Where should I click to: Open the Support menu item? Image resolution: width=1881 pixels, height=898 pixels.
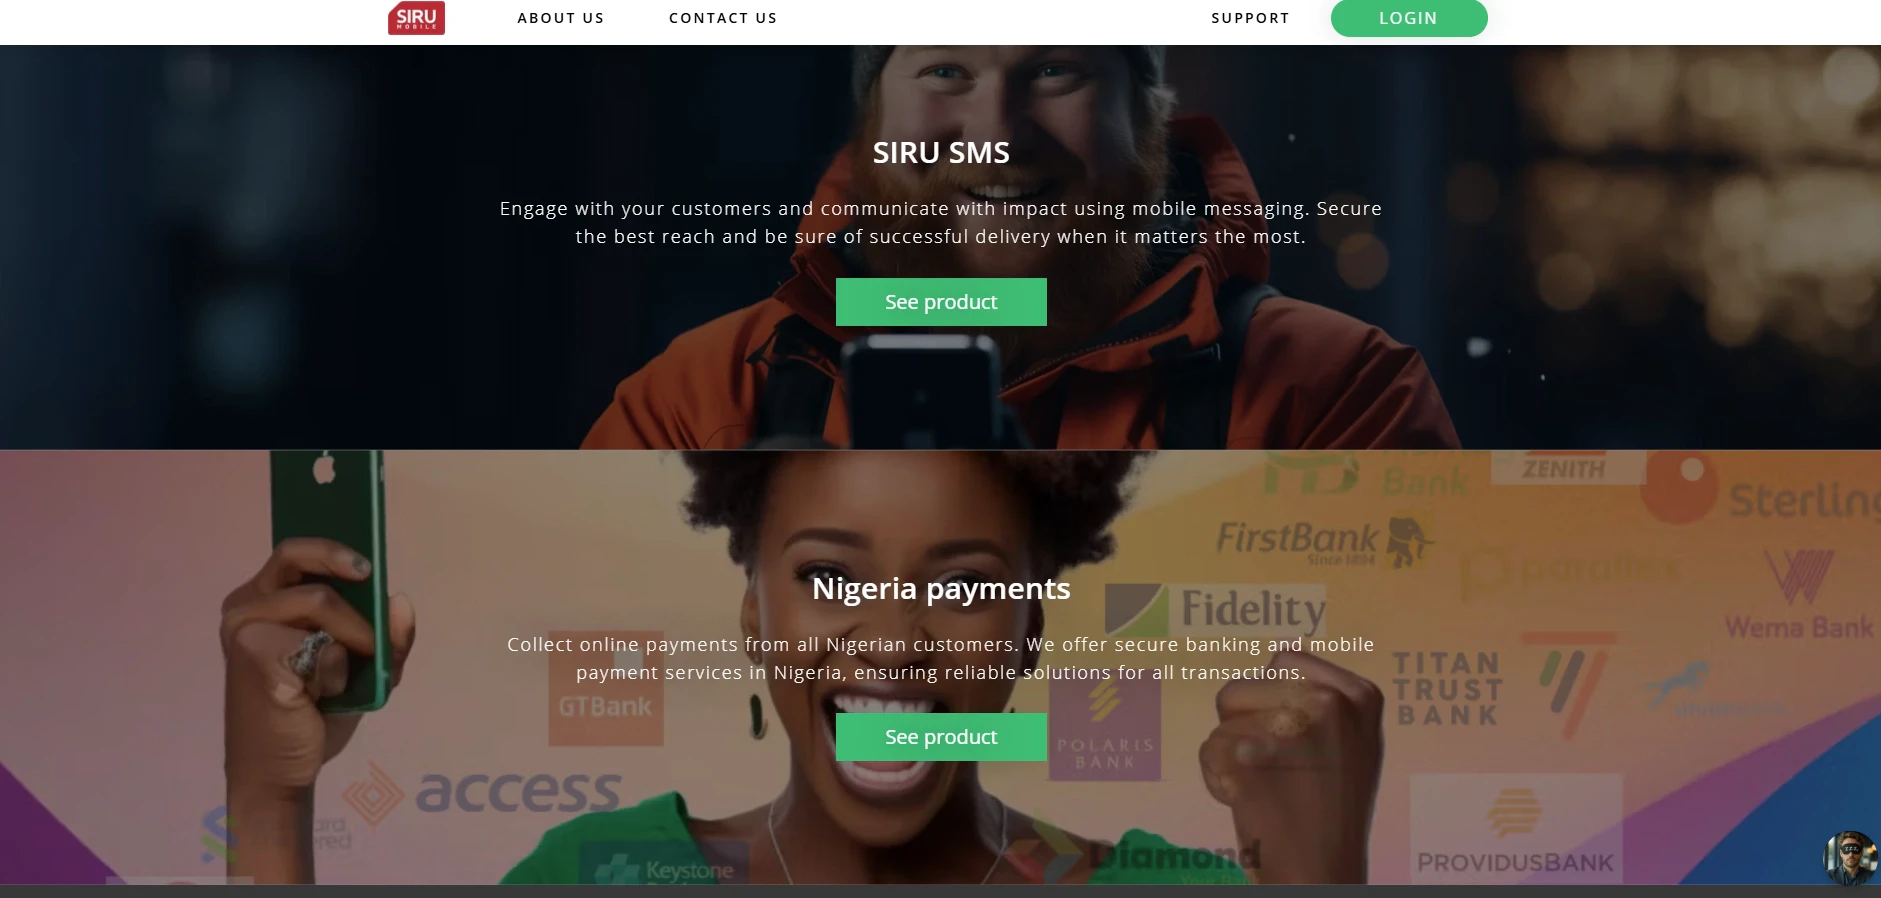click(1250, 18)
